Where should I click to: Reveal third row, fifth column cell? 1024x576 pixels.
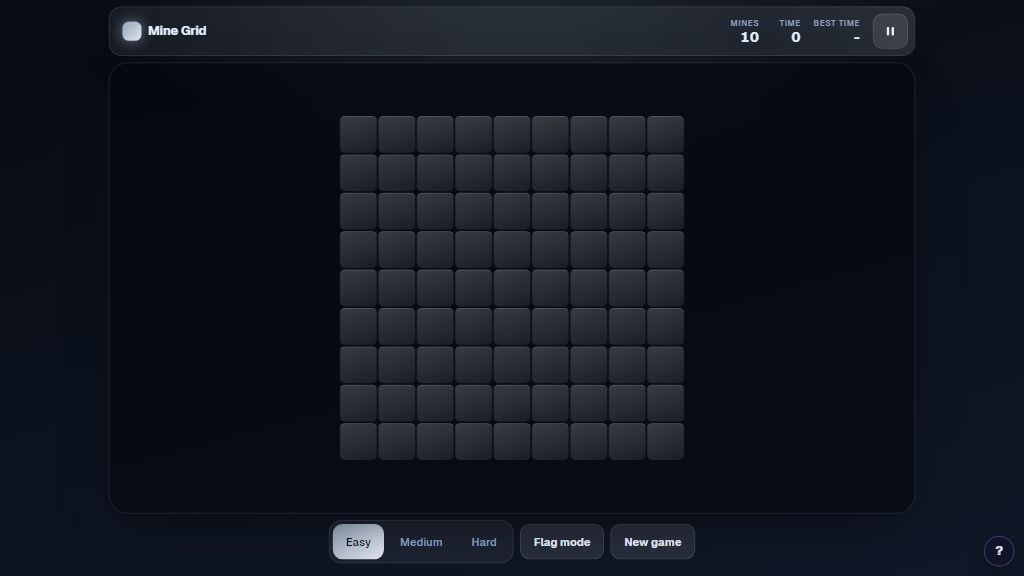pyautogui.click(x=512, y=211)
